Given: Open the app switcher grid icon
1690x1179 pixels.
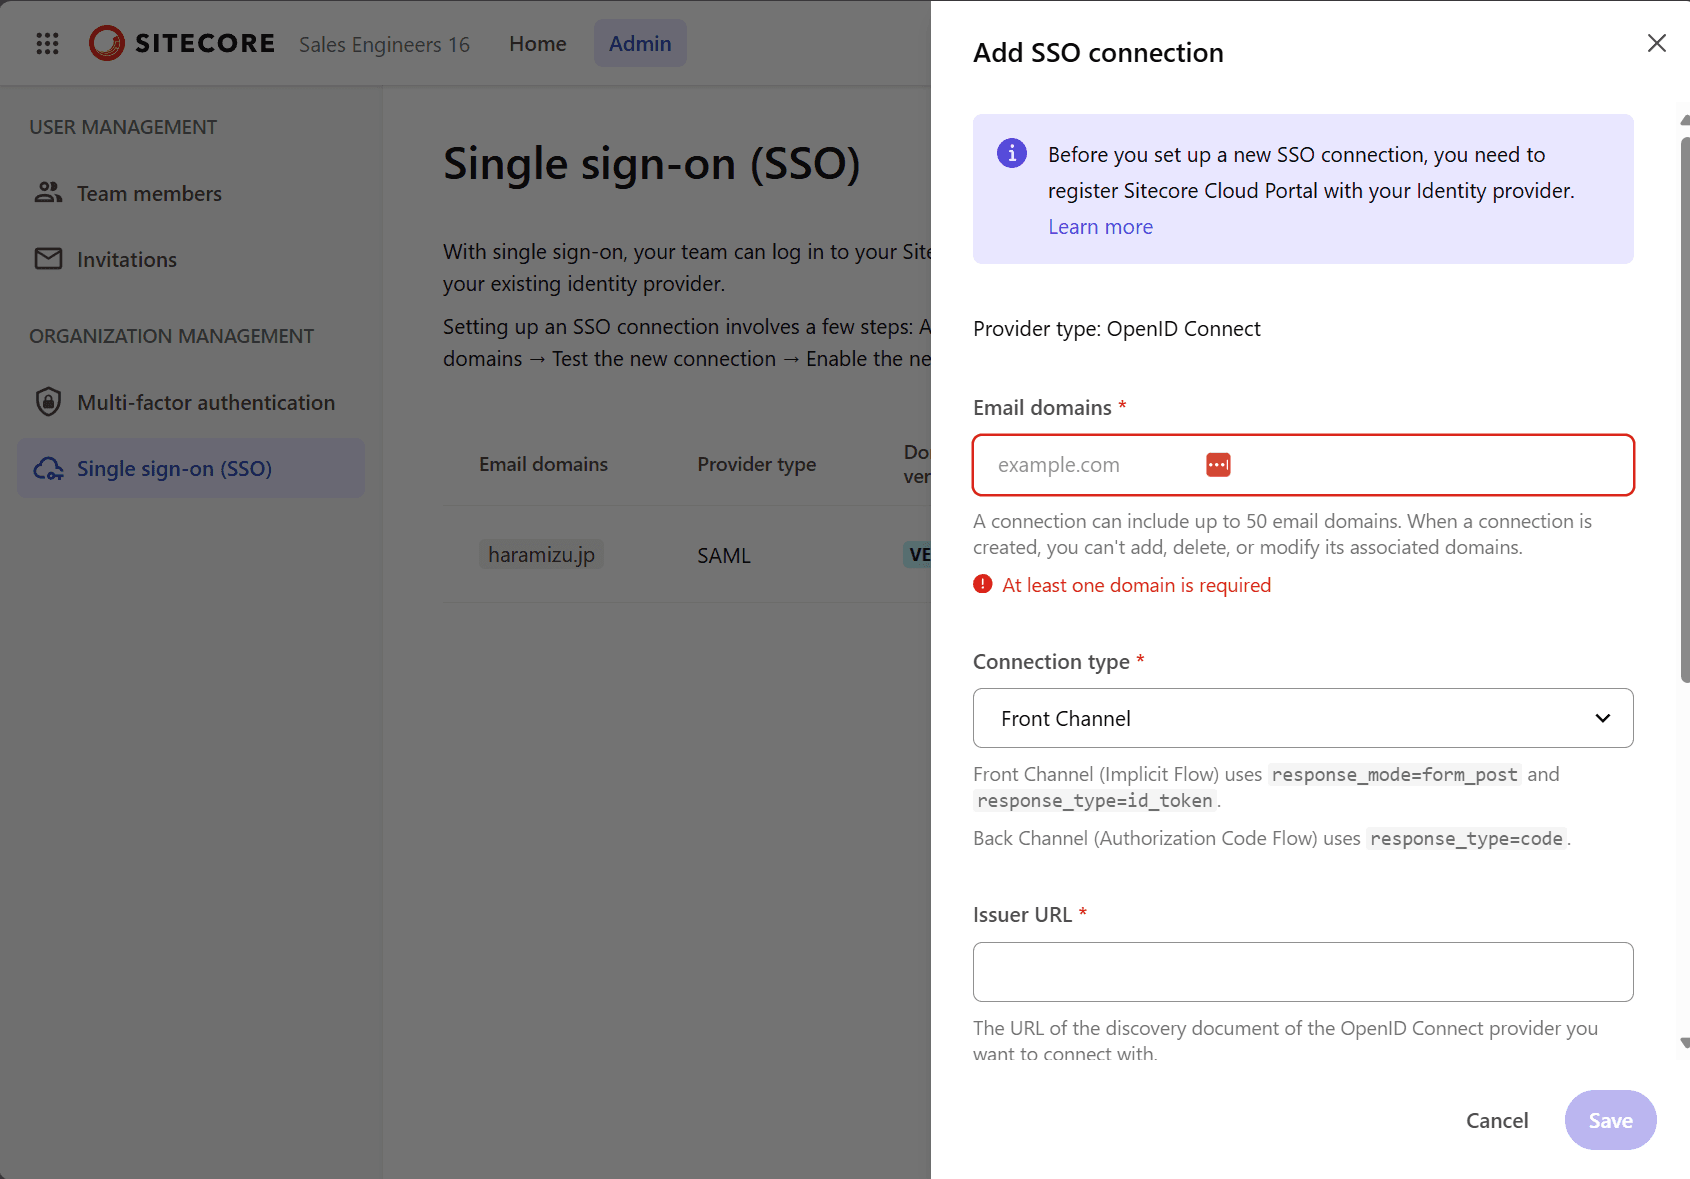Looking at the screenshot, I should click(x=47, y=43).
